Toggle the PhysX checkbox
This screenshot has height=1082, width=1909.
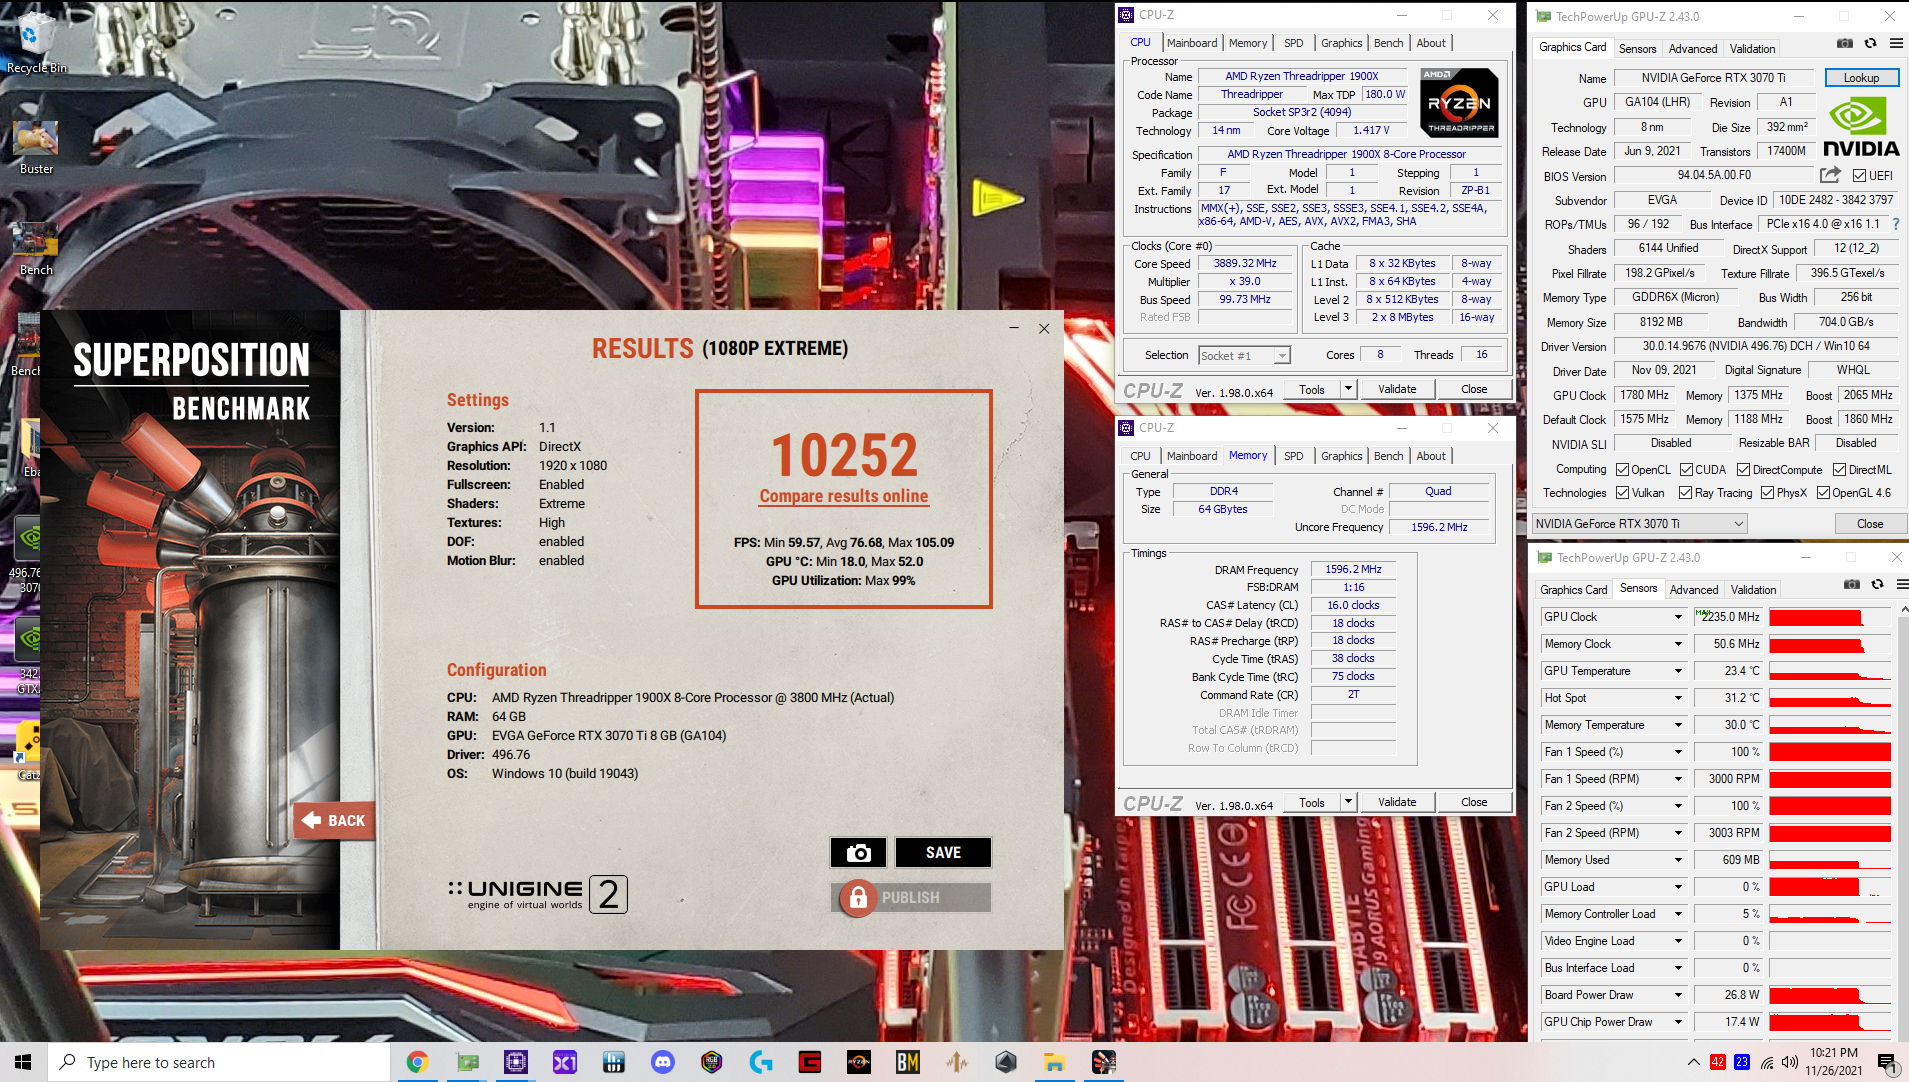(1767, 493)
